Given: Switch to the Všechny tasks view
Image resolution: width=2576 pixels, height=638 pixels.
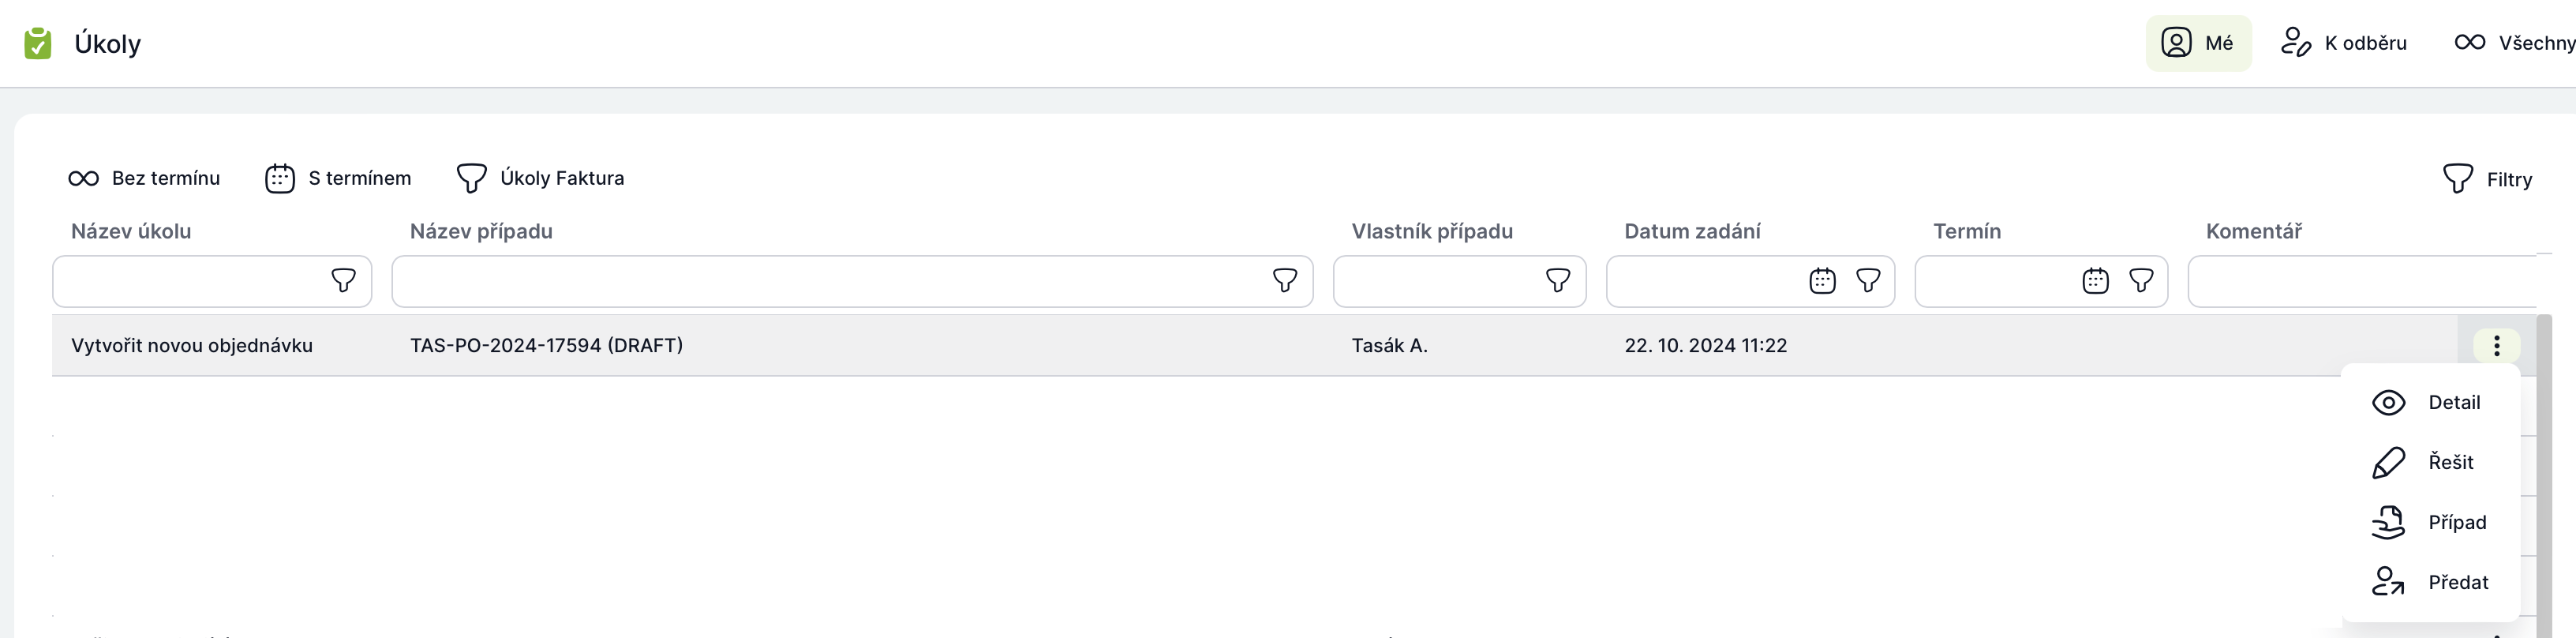Looking at the screenshot, I should click(x=2514, y=43).
